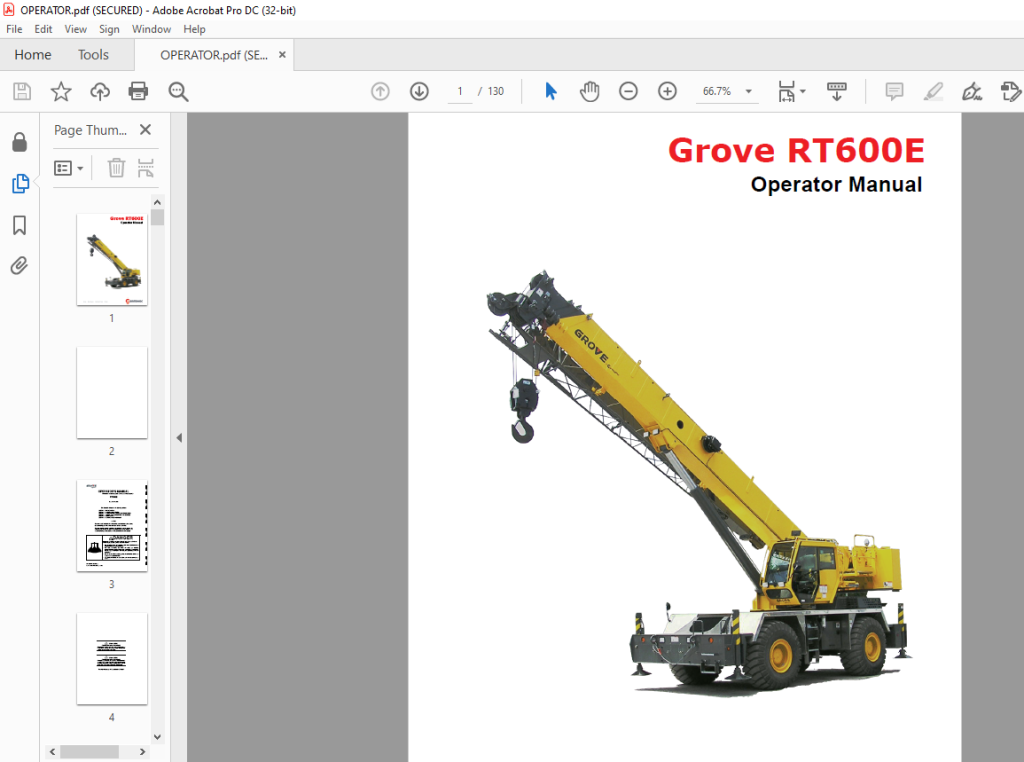Open the Window menu

tap(152, 29)
